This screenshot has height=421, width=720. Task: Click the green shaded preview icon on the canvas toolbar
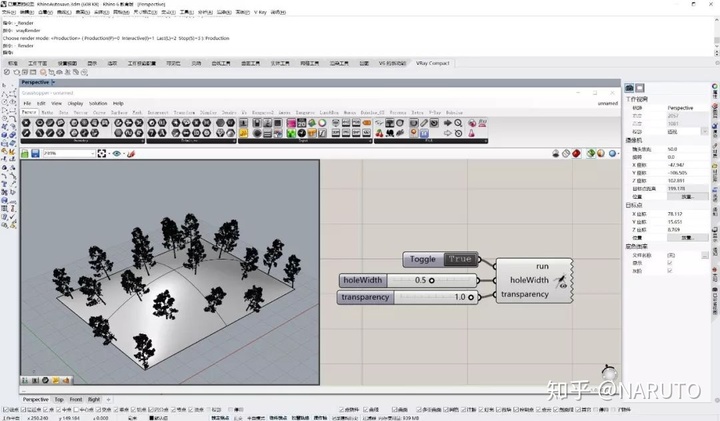tap(591, 153)
